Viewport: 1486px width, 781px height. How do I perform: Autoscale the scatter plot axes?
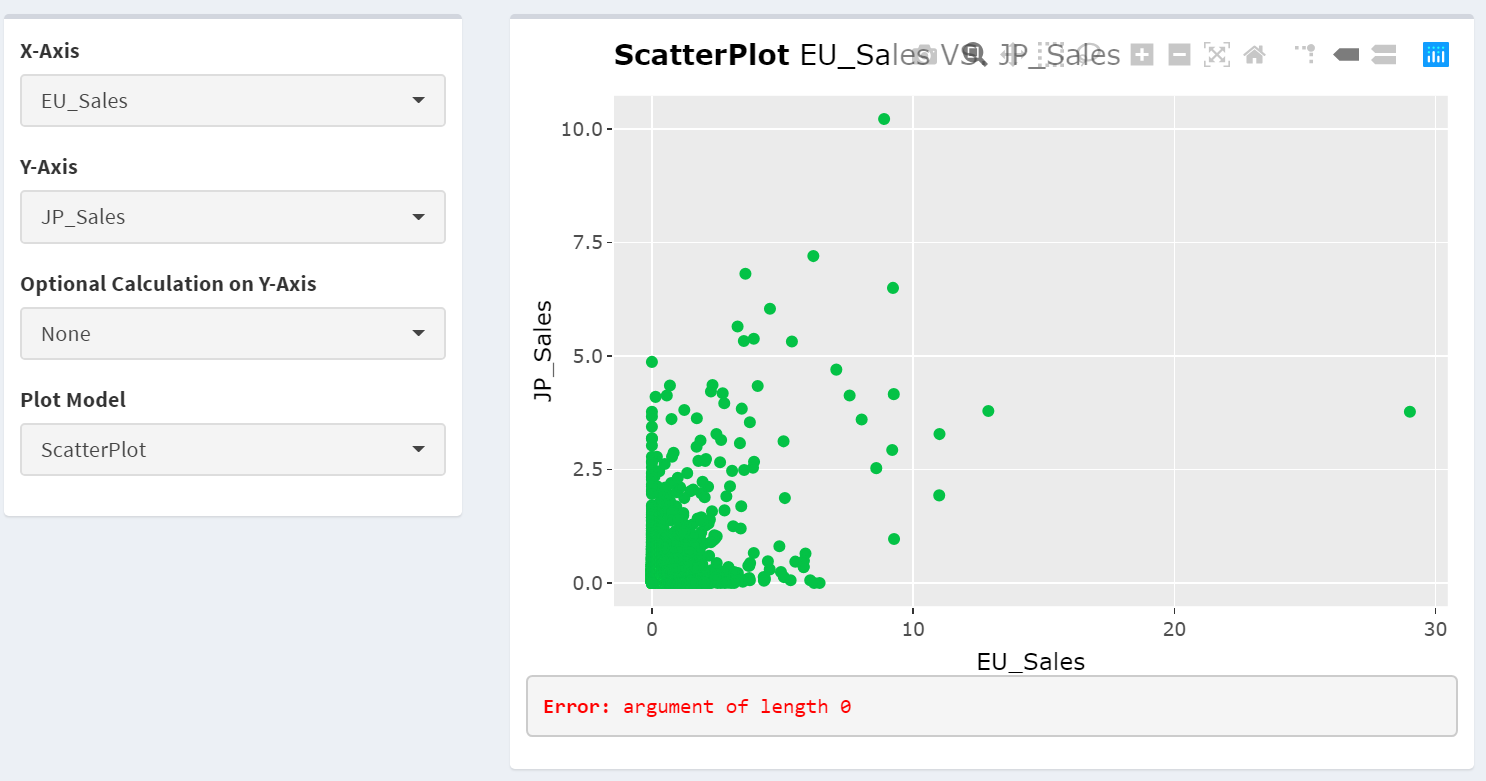(x=1217, y=54)
